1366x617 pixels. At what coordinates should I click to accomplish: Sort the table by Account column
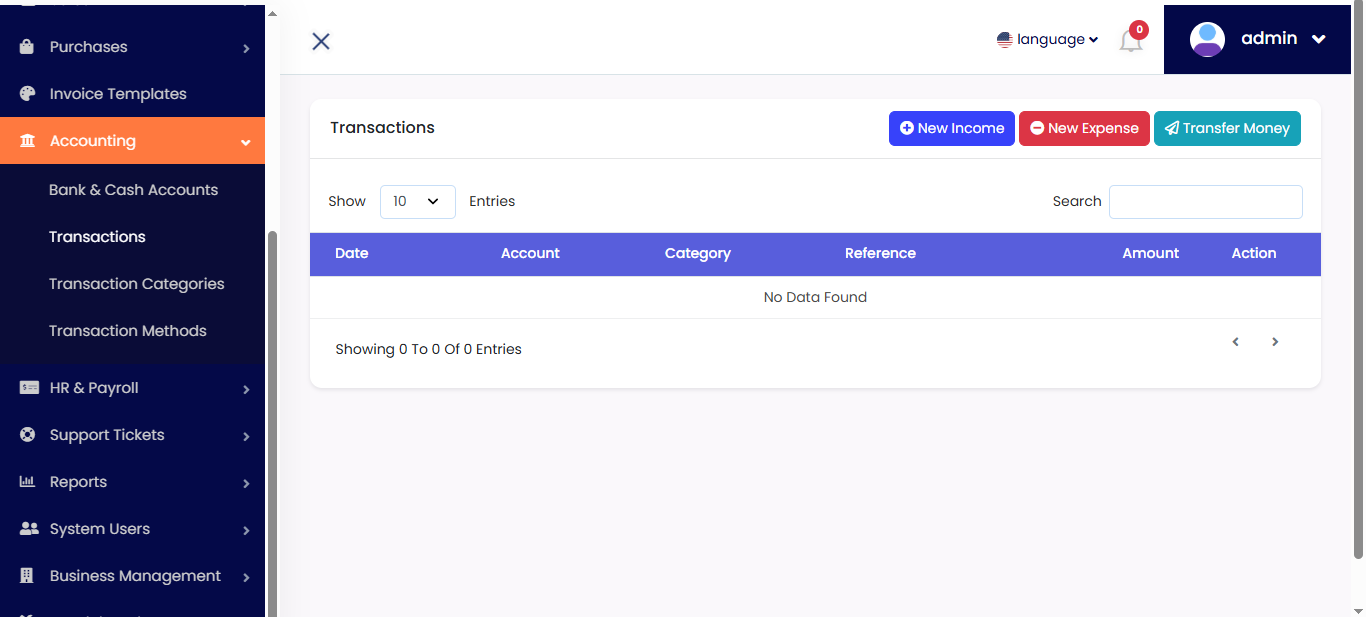pyautogui.click(x=530, y=254)
